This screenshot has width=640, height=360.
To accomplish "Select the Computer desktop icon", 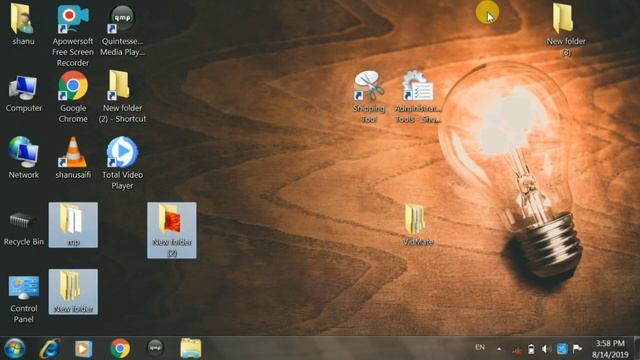I will [x=23, y=94].
